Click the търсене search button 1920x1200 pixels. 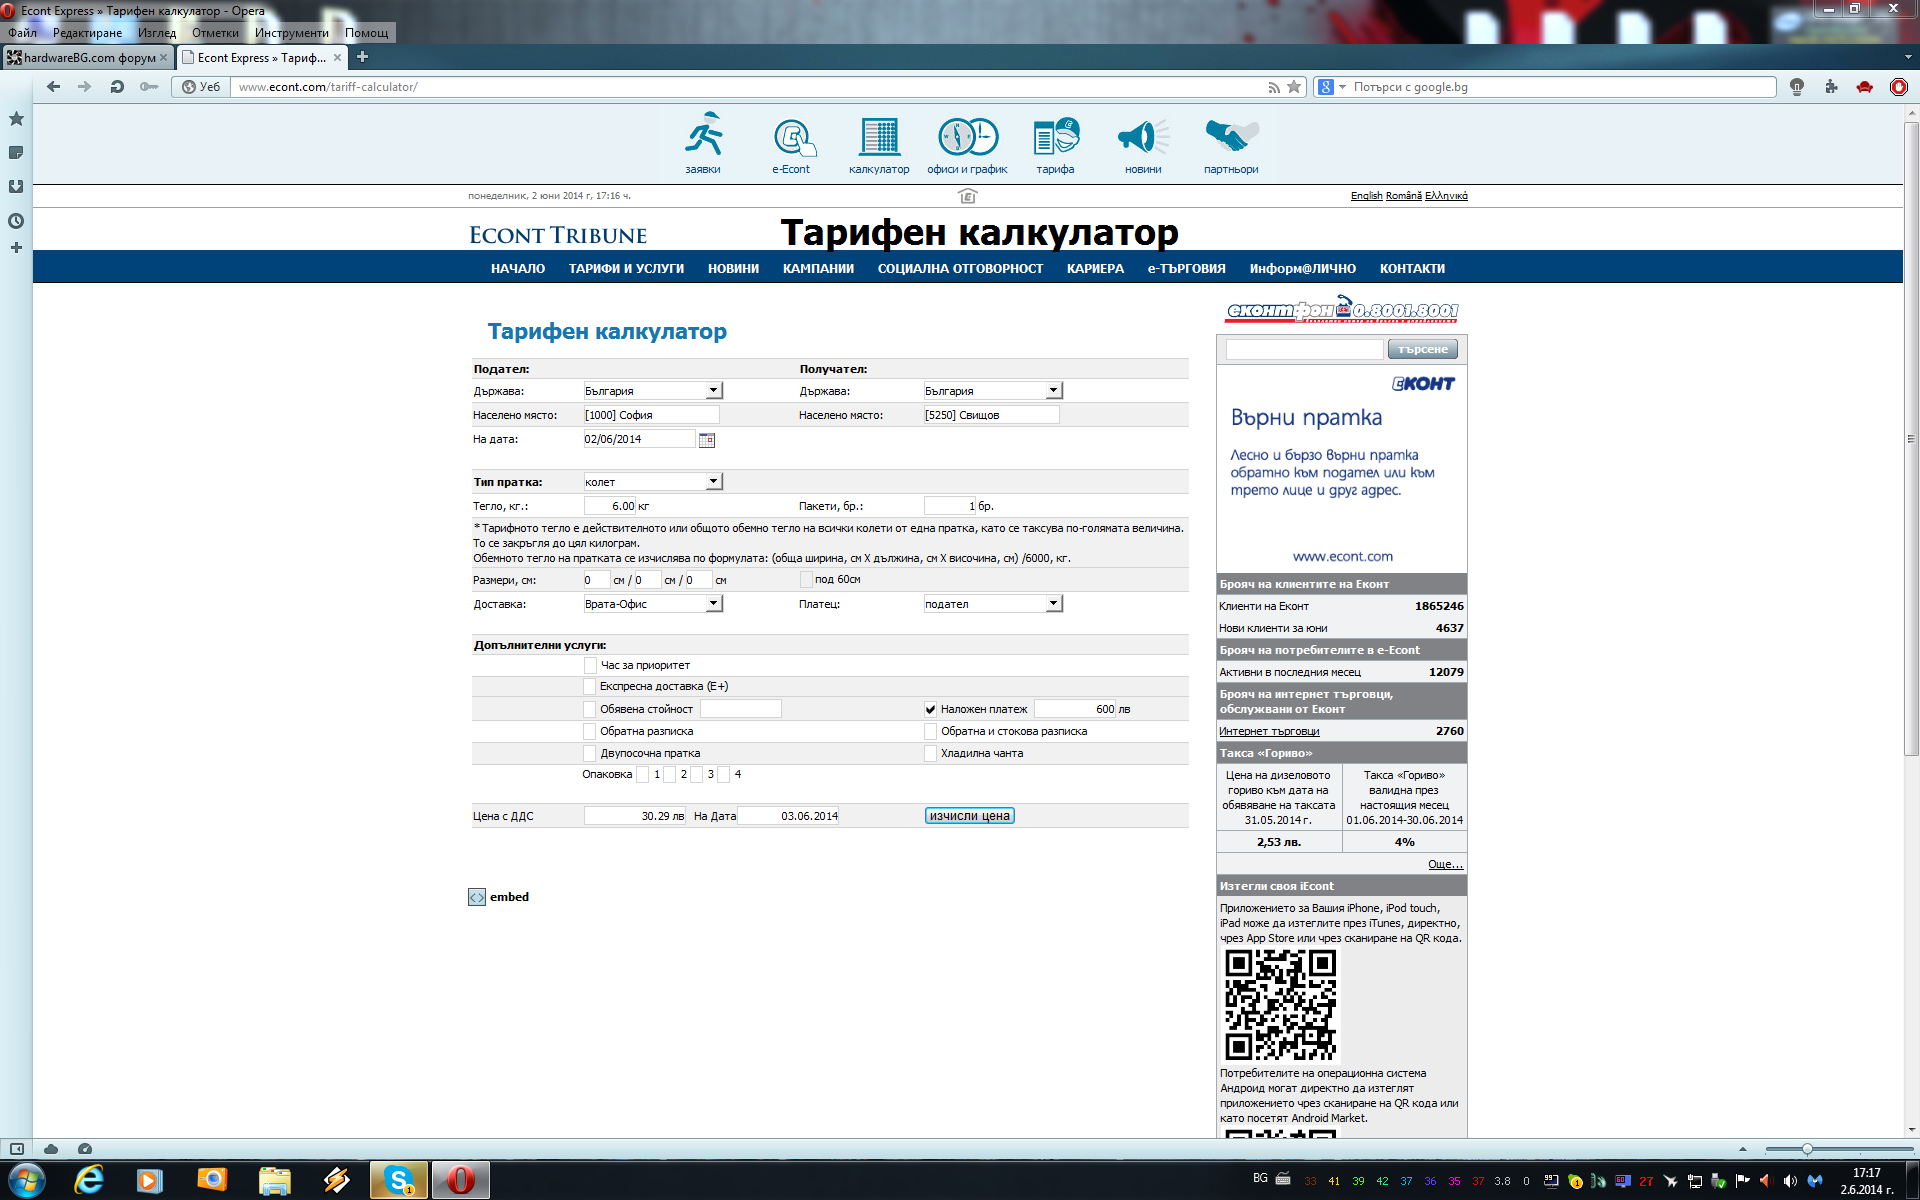click(1422, 350)
